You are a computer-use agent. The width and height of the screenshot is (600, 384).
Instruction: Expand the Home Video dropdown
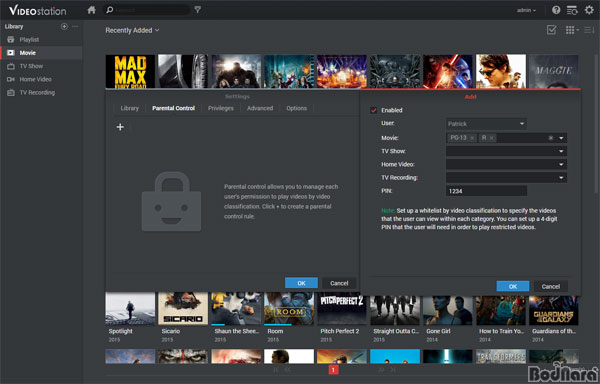point(561,164)
